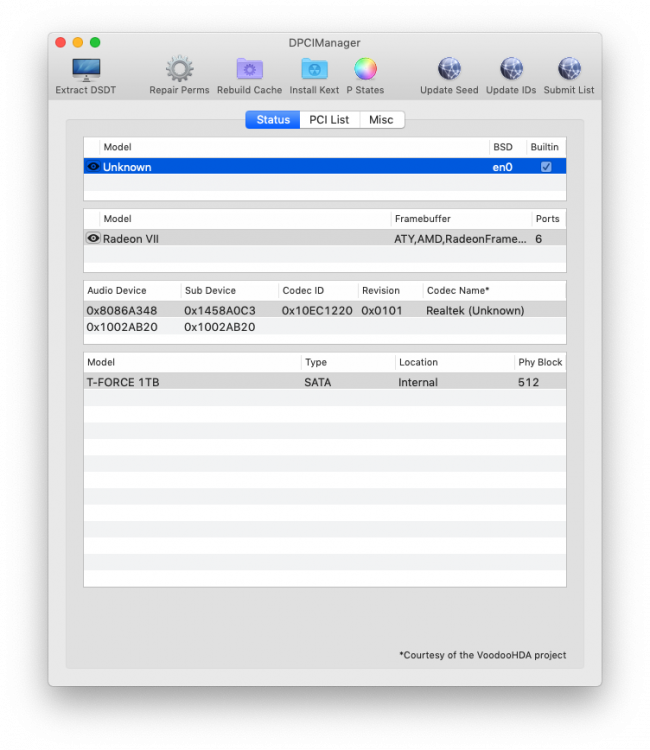Screen dimensions: 650x750
Task: Select audio device 0x1002AB20 in first column
Action: click(121, 327)
